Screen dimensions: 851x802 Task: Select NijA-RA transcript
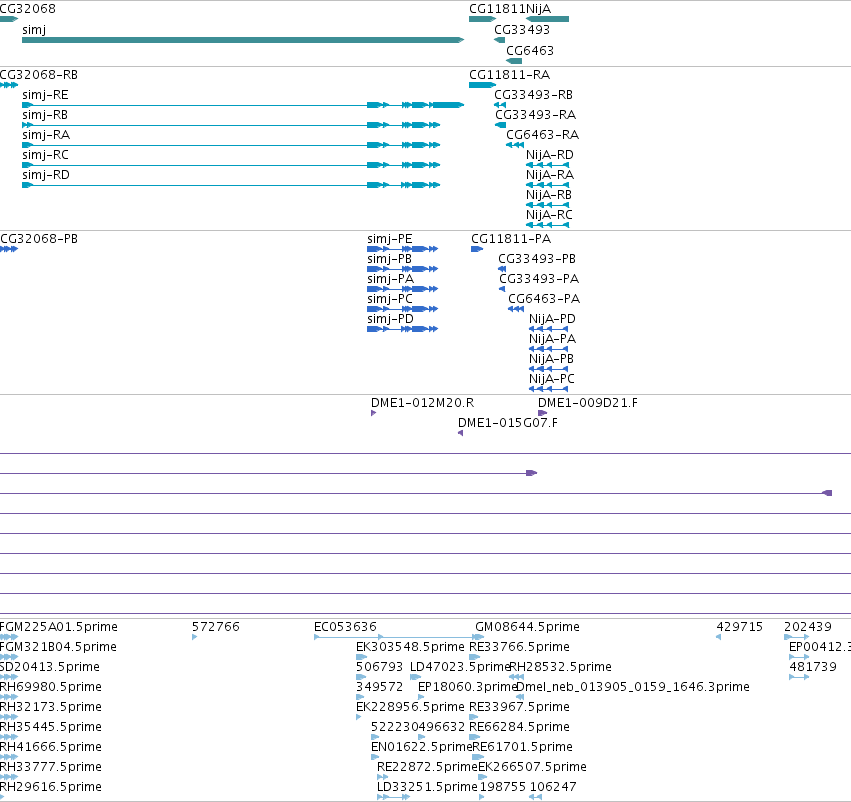[548, 185]
